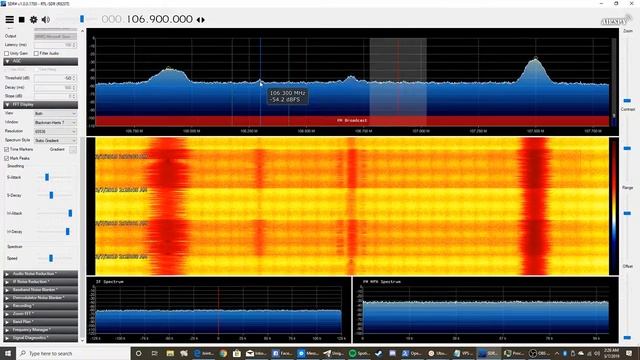This screenshot has height=360, width=640.
Task: Open the settings gear configuration
Action: pyautogui.click(x=33, y=20)
